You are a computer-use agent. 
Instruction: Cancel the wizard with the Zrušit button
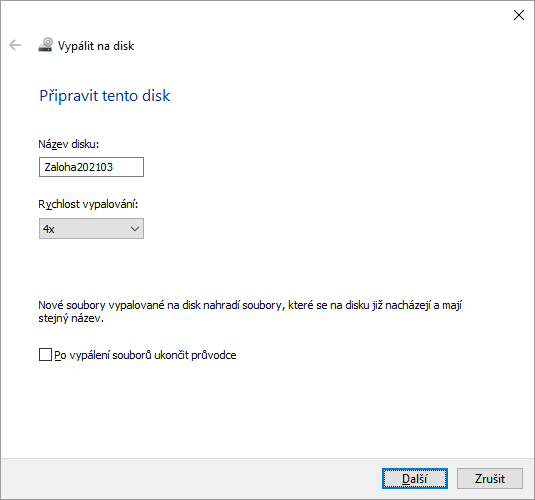click(x=490, y=478)
